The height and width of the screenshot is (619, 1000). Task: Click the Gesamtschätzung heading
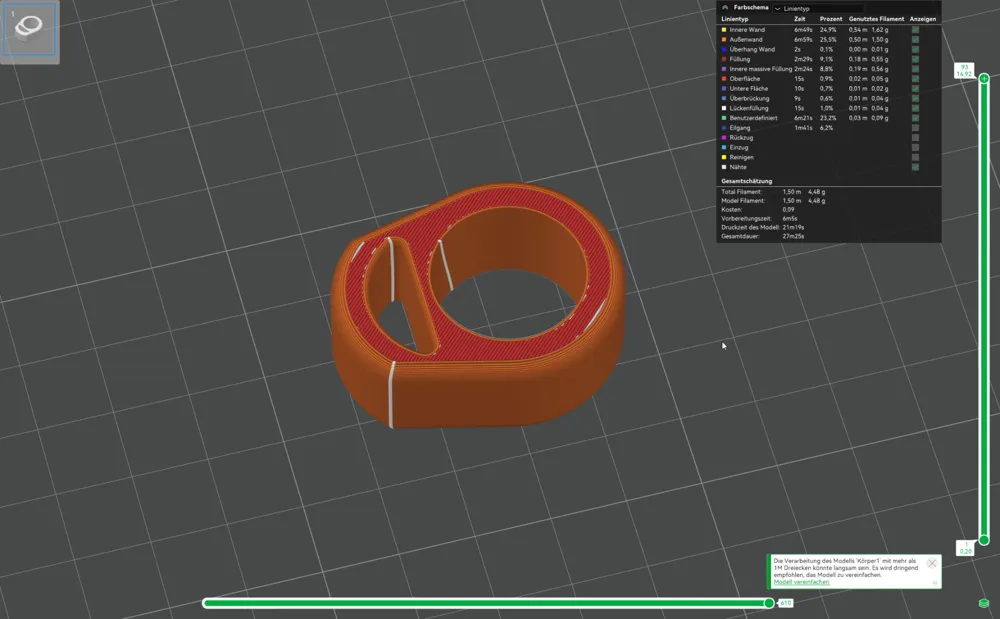(746, 181)
